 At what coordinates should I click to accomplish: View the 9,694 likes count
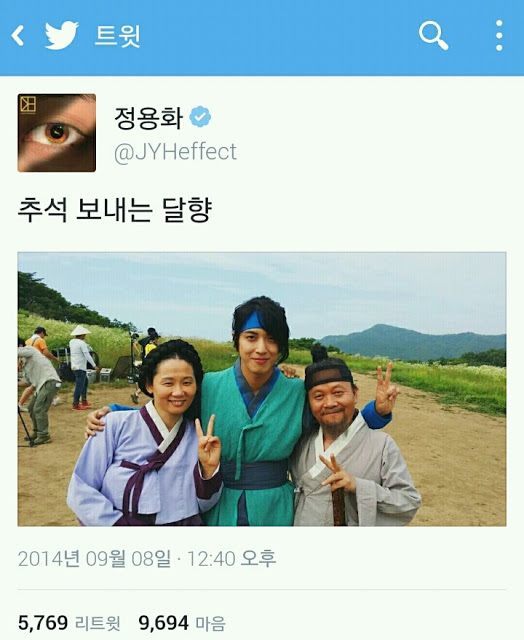tap(164, 623)
